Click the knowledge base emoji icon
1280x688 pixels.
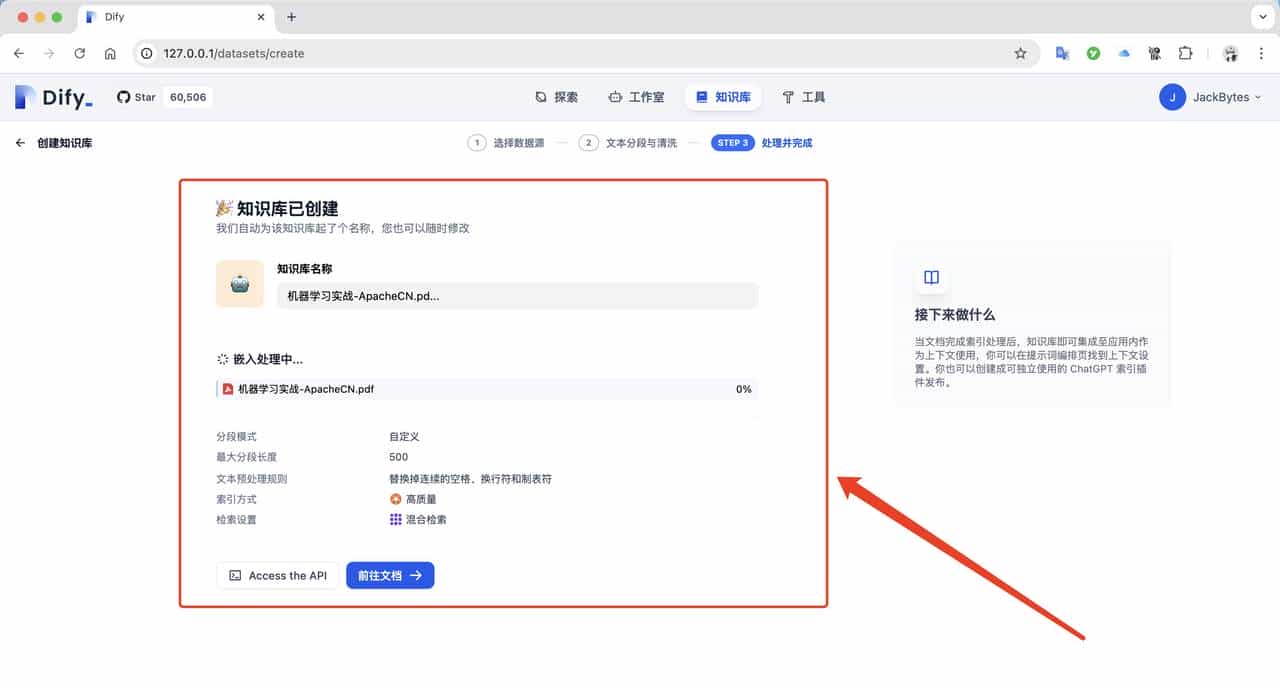coord(239,283)
